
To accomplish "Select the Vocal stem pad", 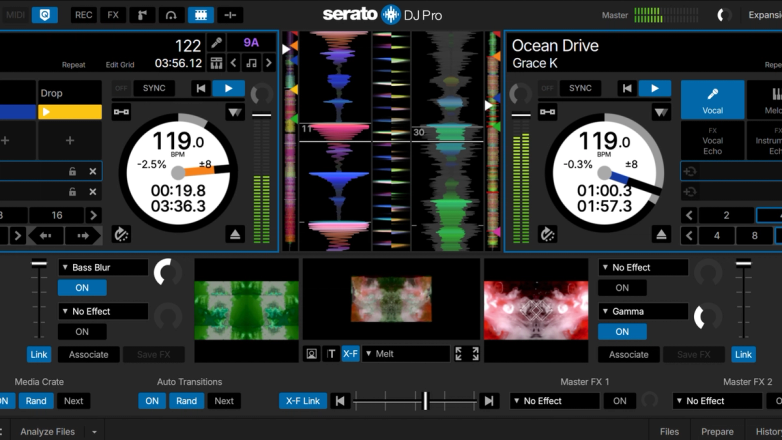I will pos(713,100).
